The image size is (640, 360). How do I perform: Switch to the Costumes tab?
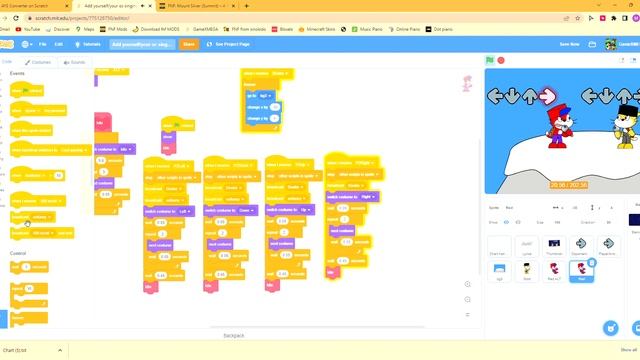[38, 62]
